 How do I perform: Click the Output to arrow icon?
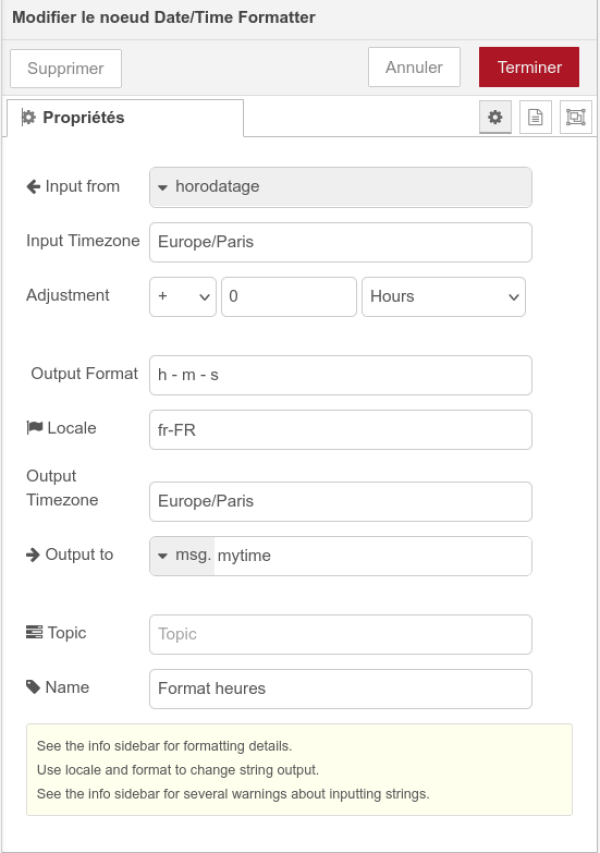pos(33,554)
